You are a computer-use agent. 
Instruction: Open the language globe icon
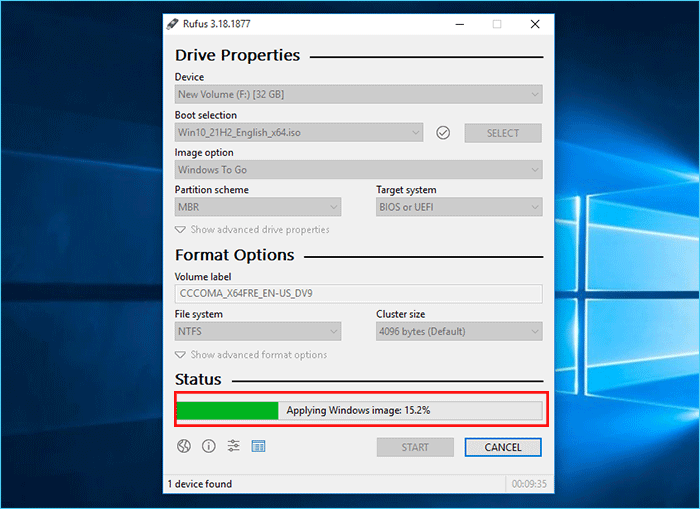(x=184, y=446)
